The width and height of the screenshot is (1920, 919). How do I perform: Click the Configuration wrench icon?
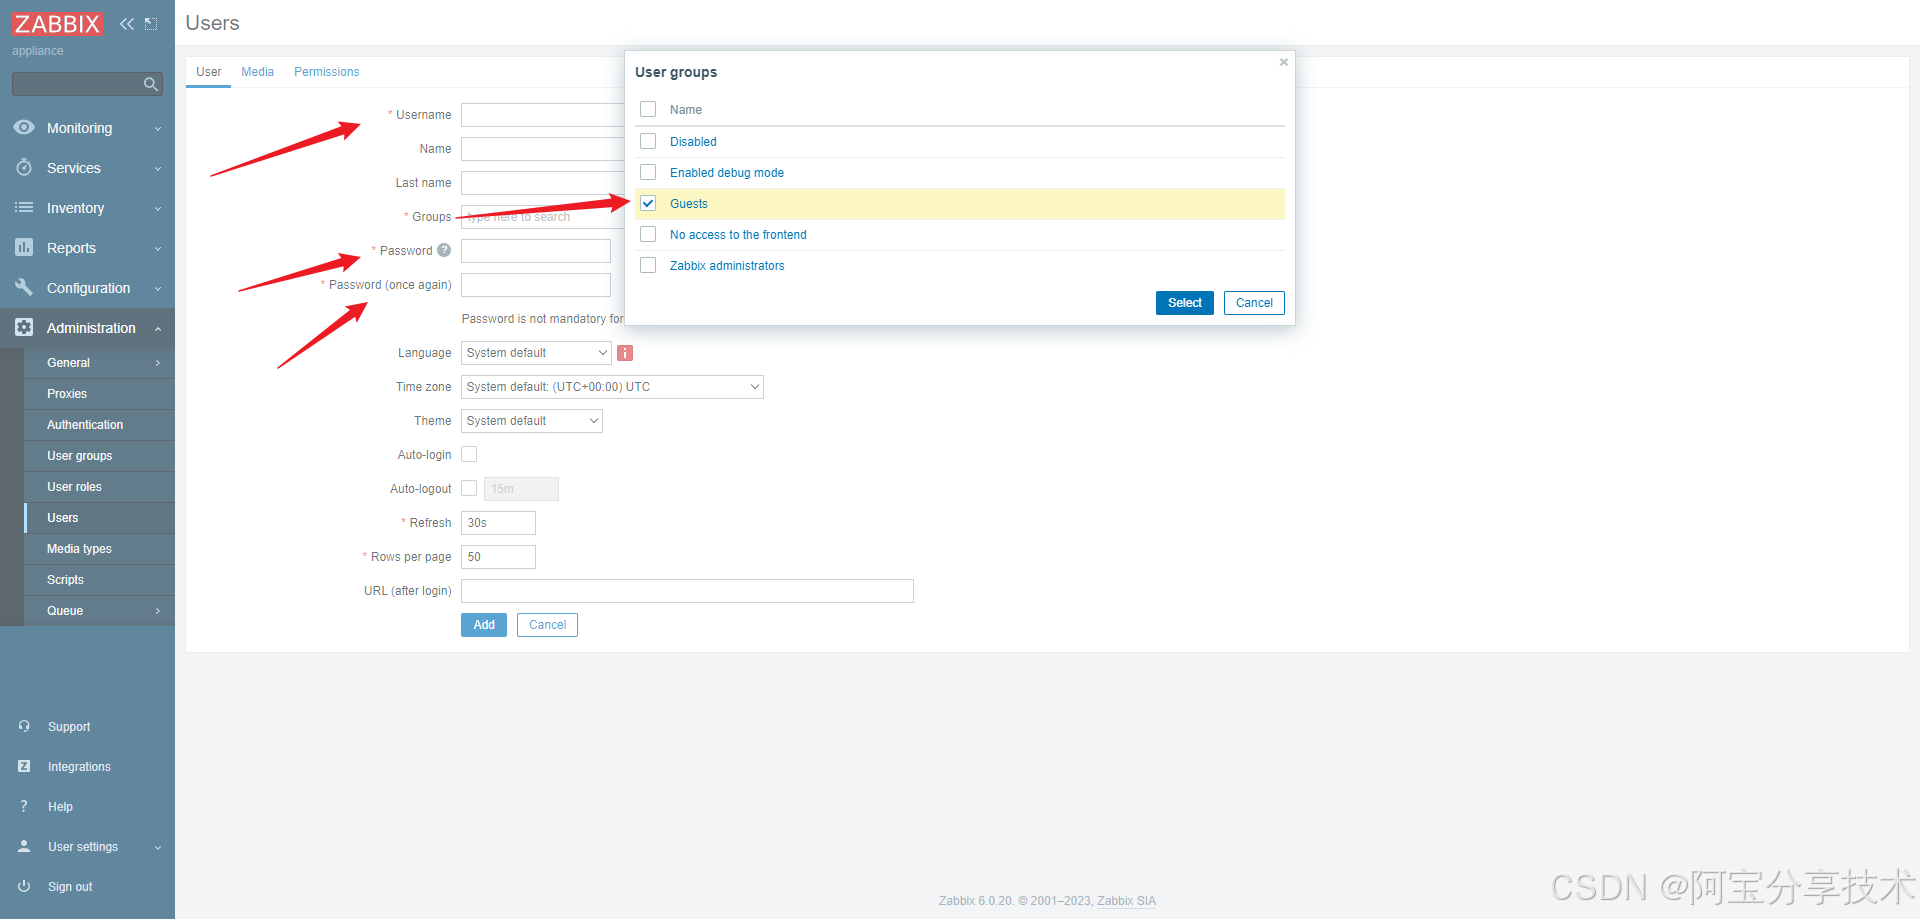[x=24, y=287]
